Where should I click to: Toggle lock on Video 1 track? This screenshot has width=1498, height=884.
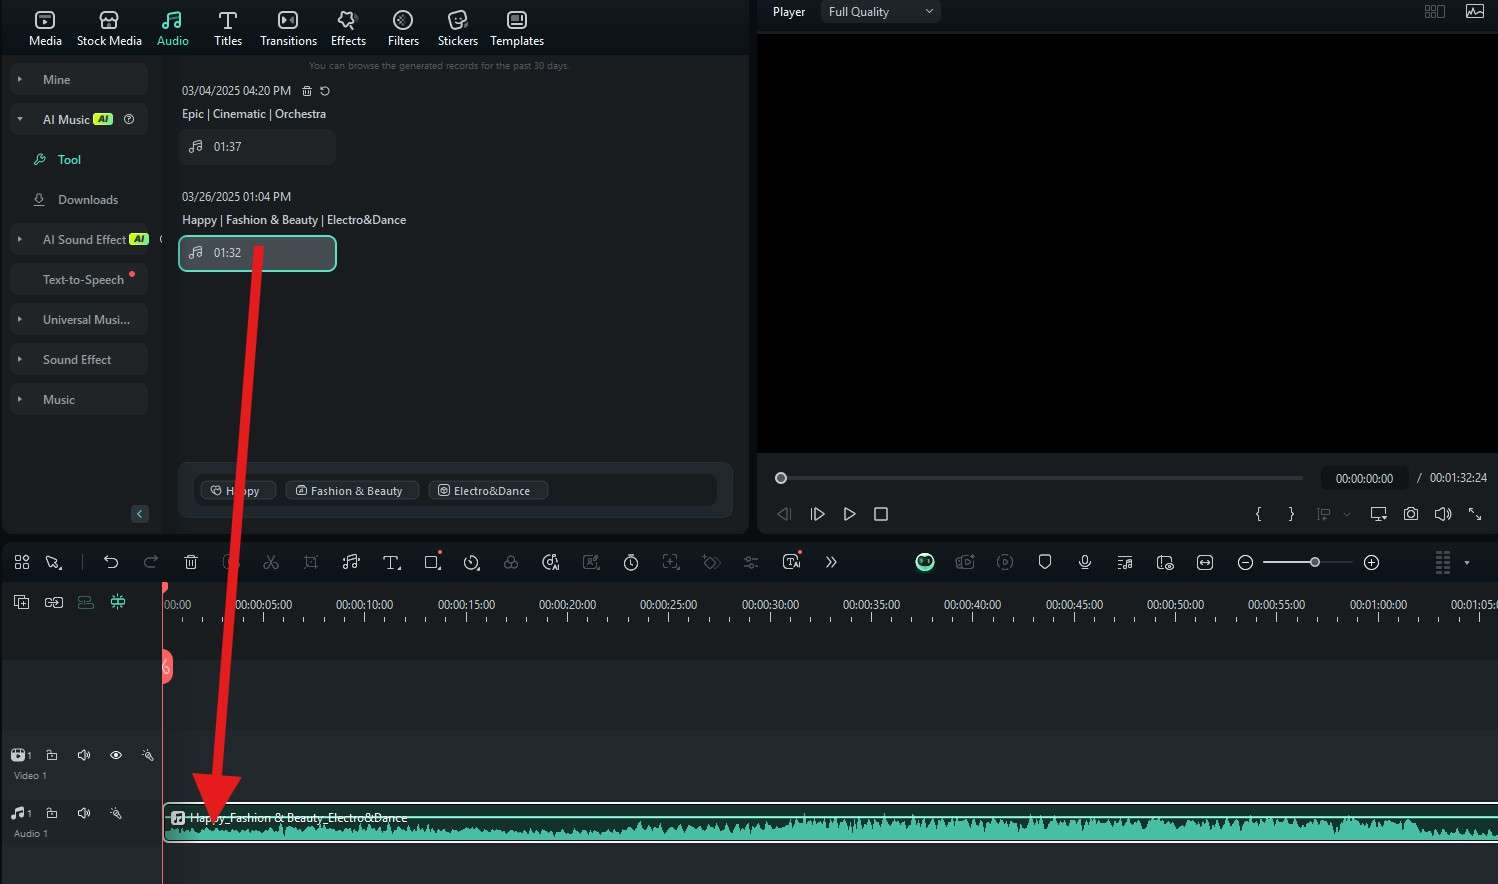pyautogui.click(x=52, y=756)
